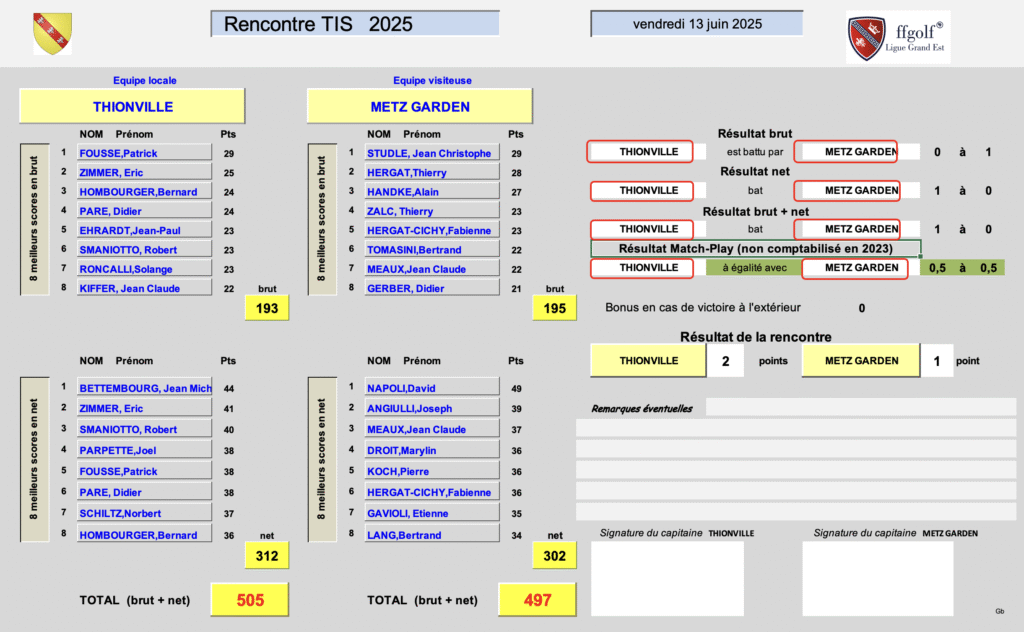Viewport: 1024px width, 632px height.
Task: Select the THIONVILLE cell under Equipe locale
Action: coord(132,107)
